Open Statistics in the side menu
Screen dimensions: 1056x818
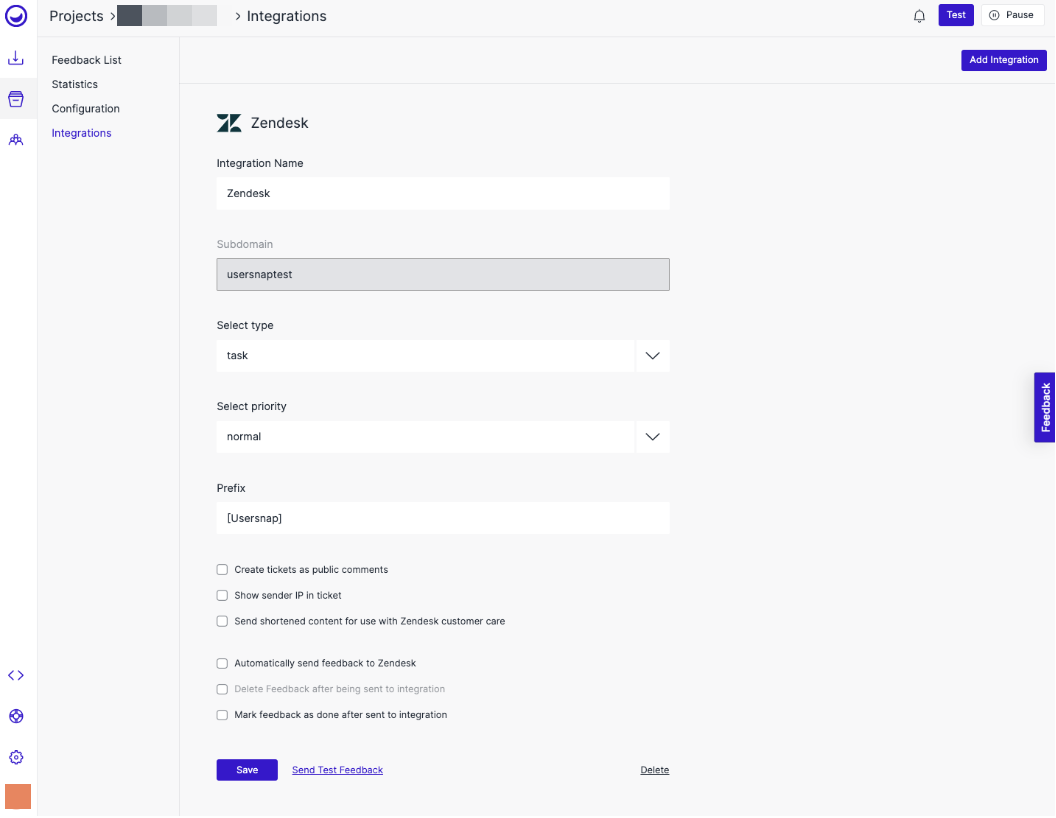click(75, 84)
